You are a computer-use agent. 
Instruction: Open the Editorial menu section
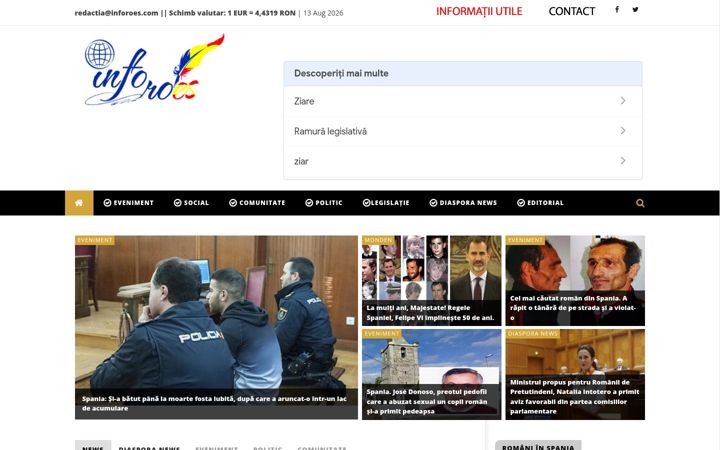[x=540, y=203]
